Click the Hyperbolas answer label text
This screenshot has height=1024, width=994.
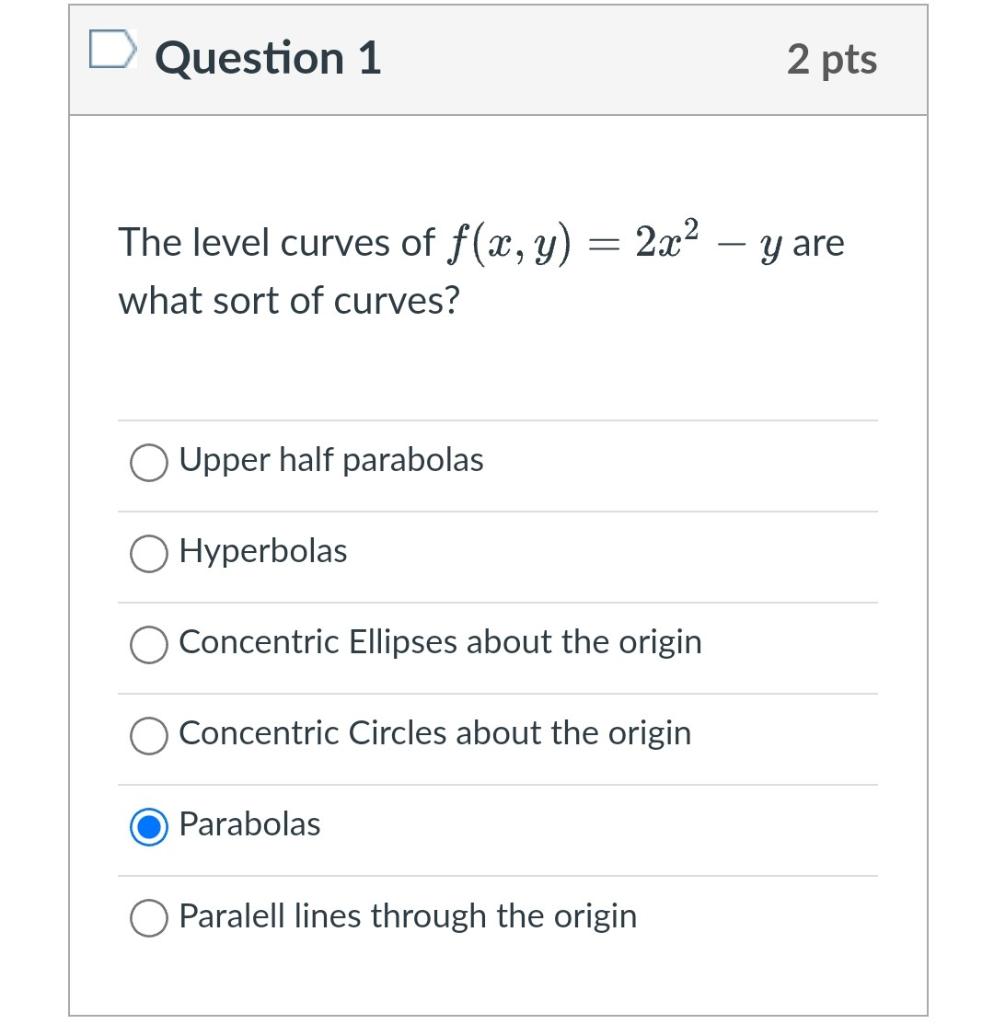coord(262,551)
